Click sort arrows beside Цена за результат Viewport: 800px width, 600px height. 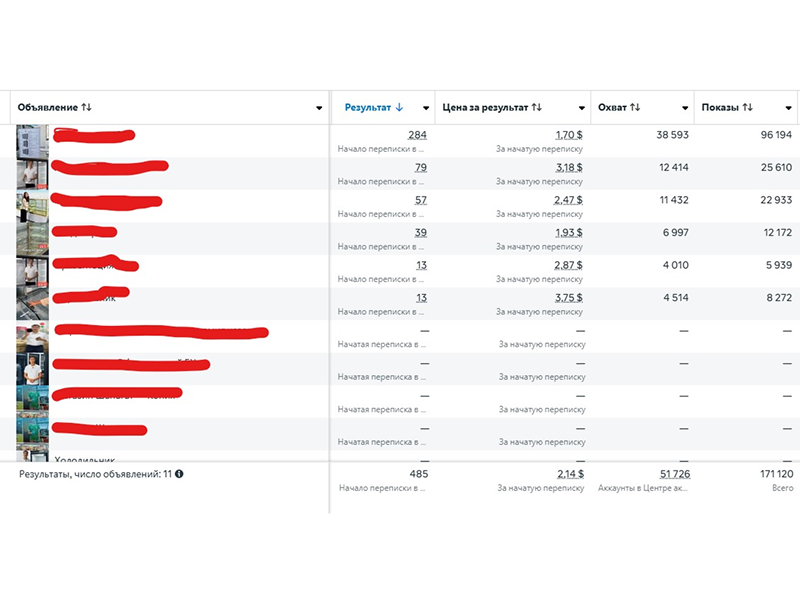(x=537, y=107)
